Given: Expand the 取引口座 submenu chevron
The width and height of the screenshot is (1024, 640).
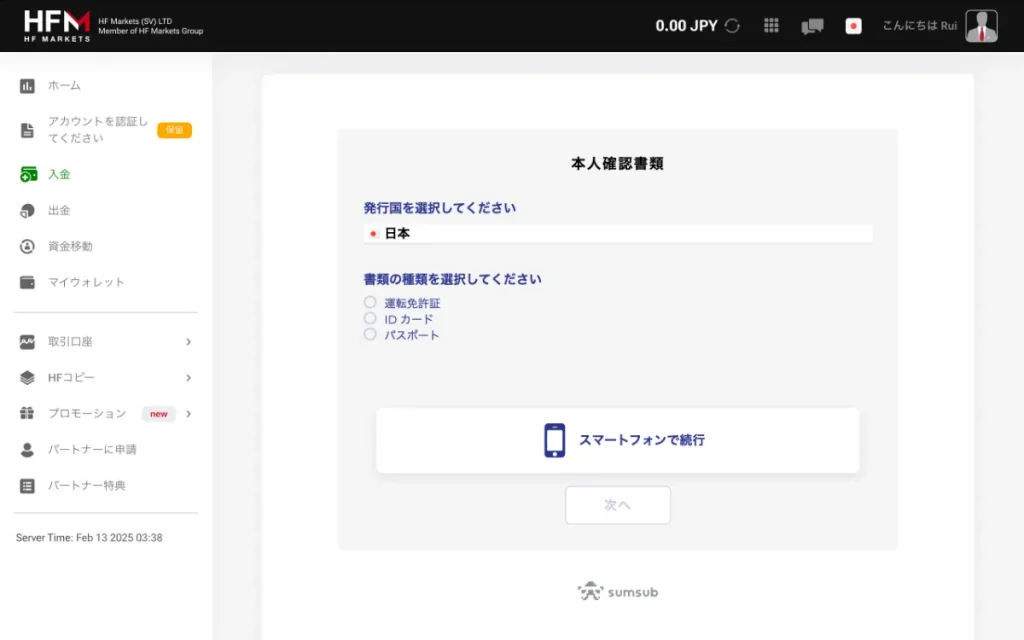Looking at the screenshot, I should pos(188,342).
